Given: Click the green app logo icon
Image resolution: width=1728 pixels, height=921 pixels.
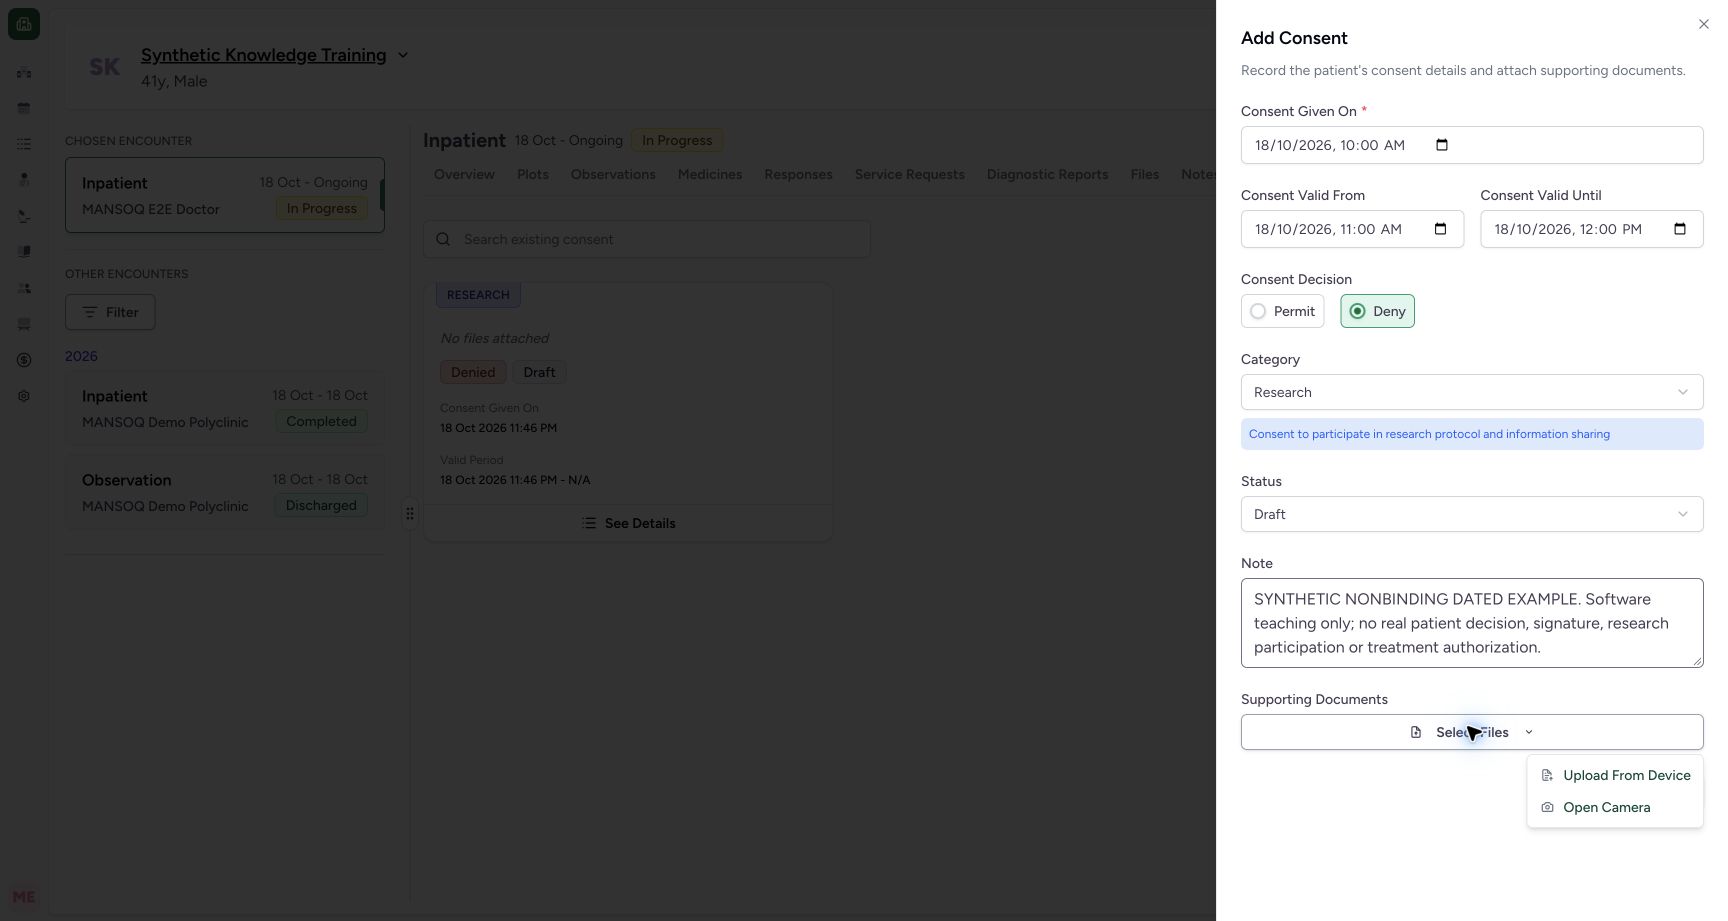Looking at the screenshot, I should [24, 24].
